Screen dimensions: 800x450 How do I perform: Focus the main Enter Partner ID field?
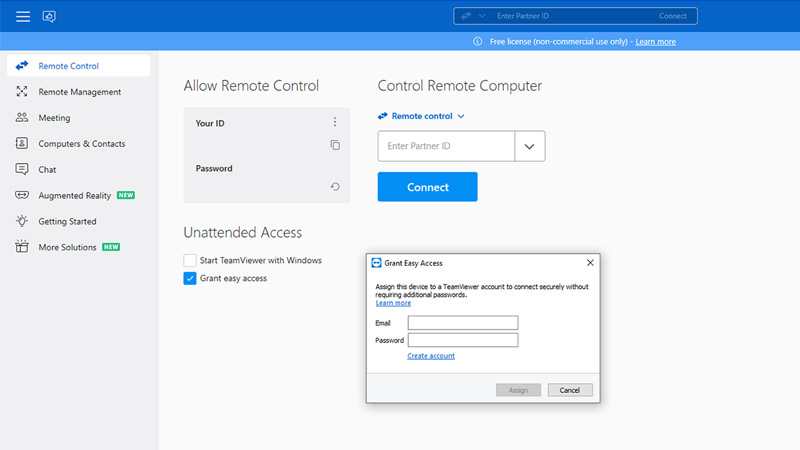pyautogui.click(x=446, y=146)
